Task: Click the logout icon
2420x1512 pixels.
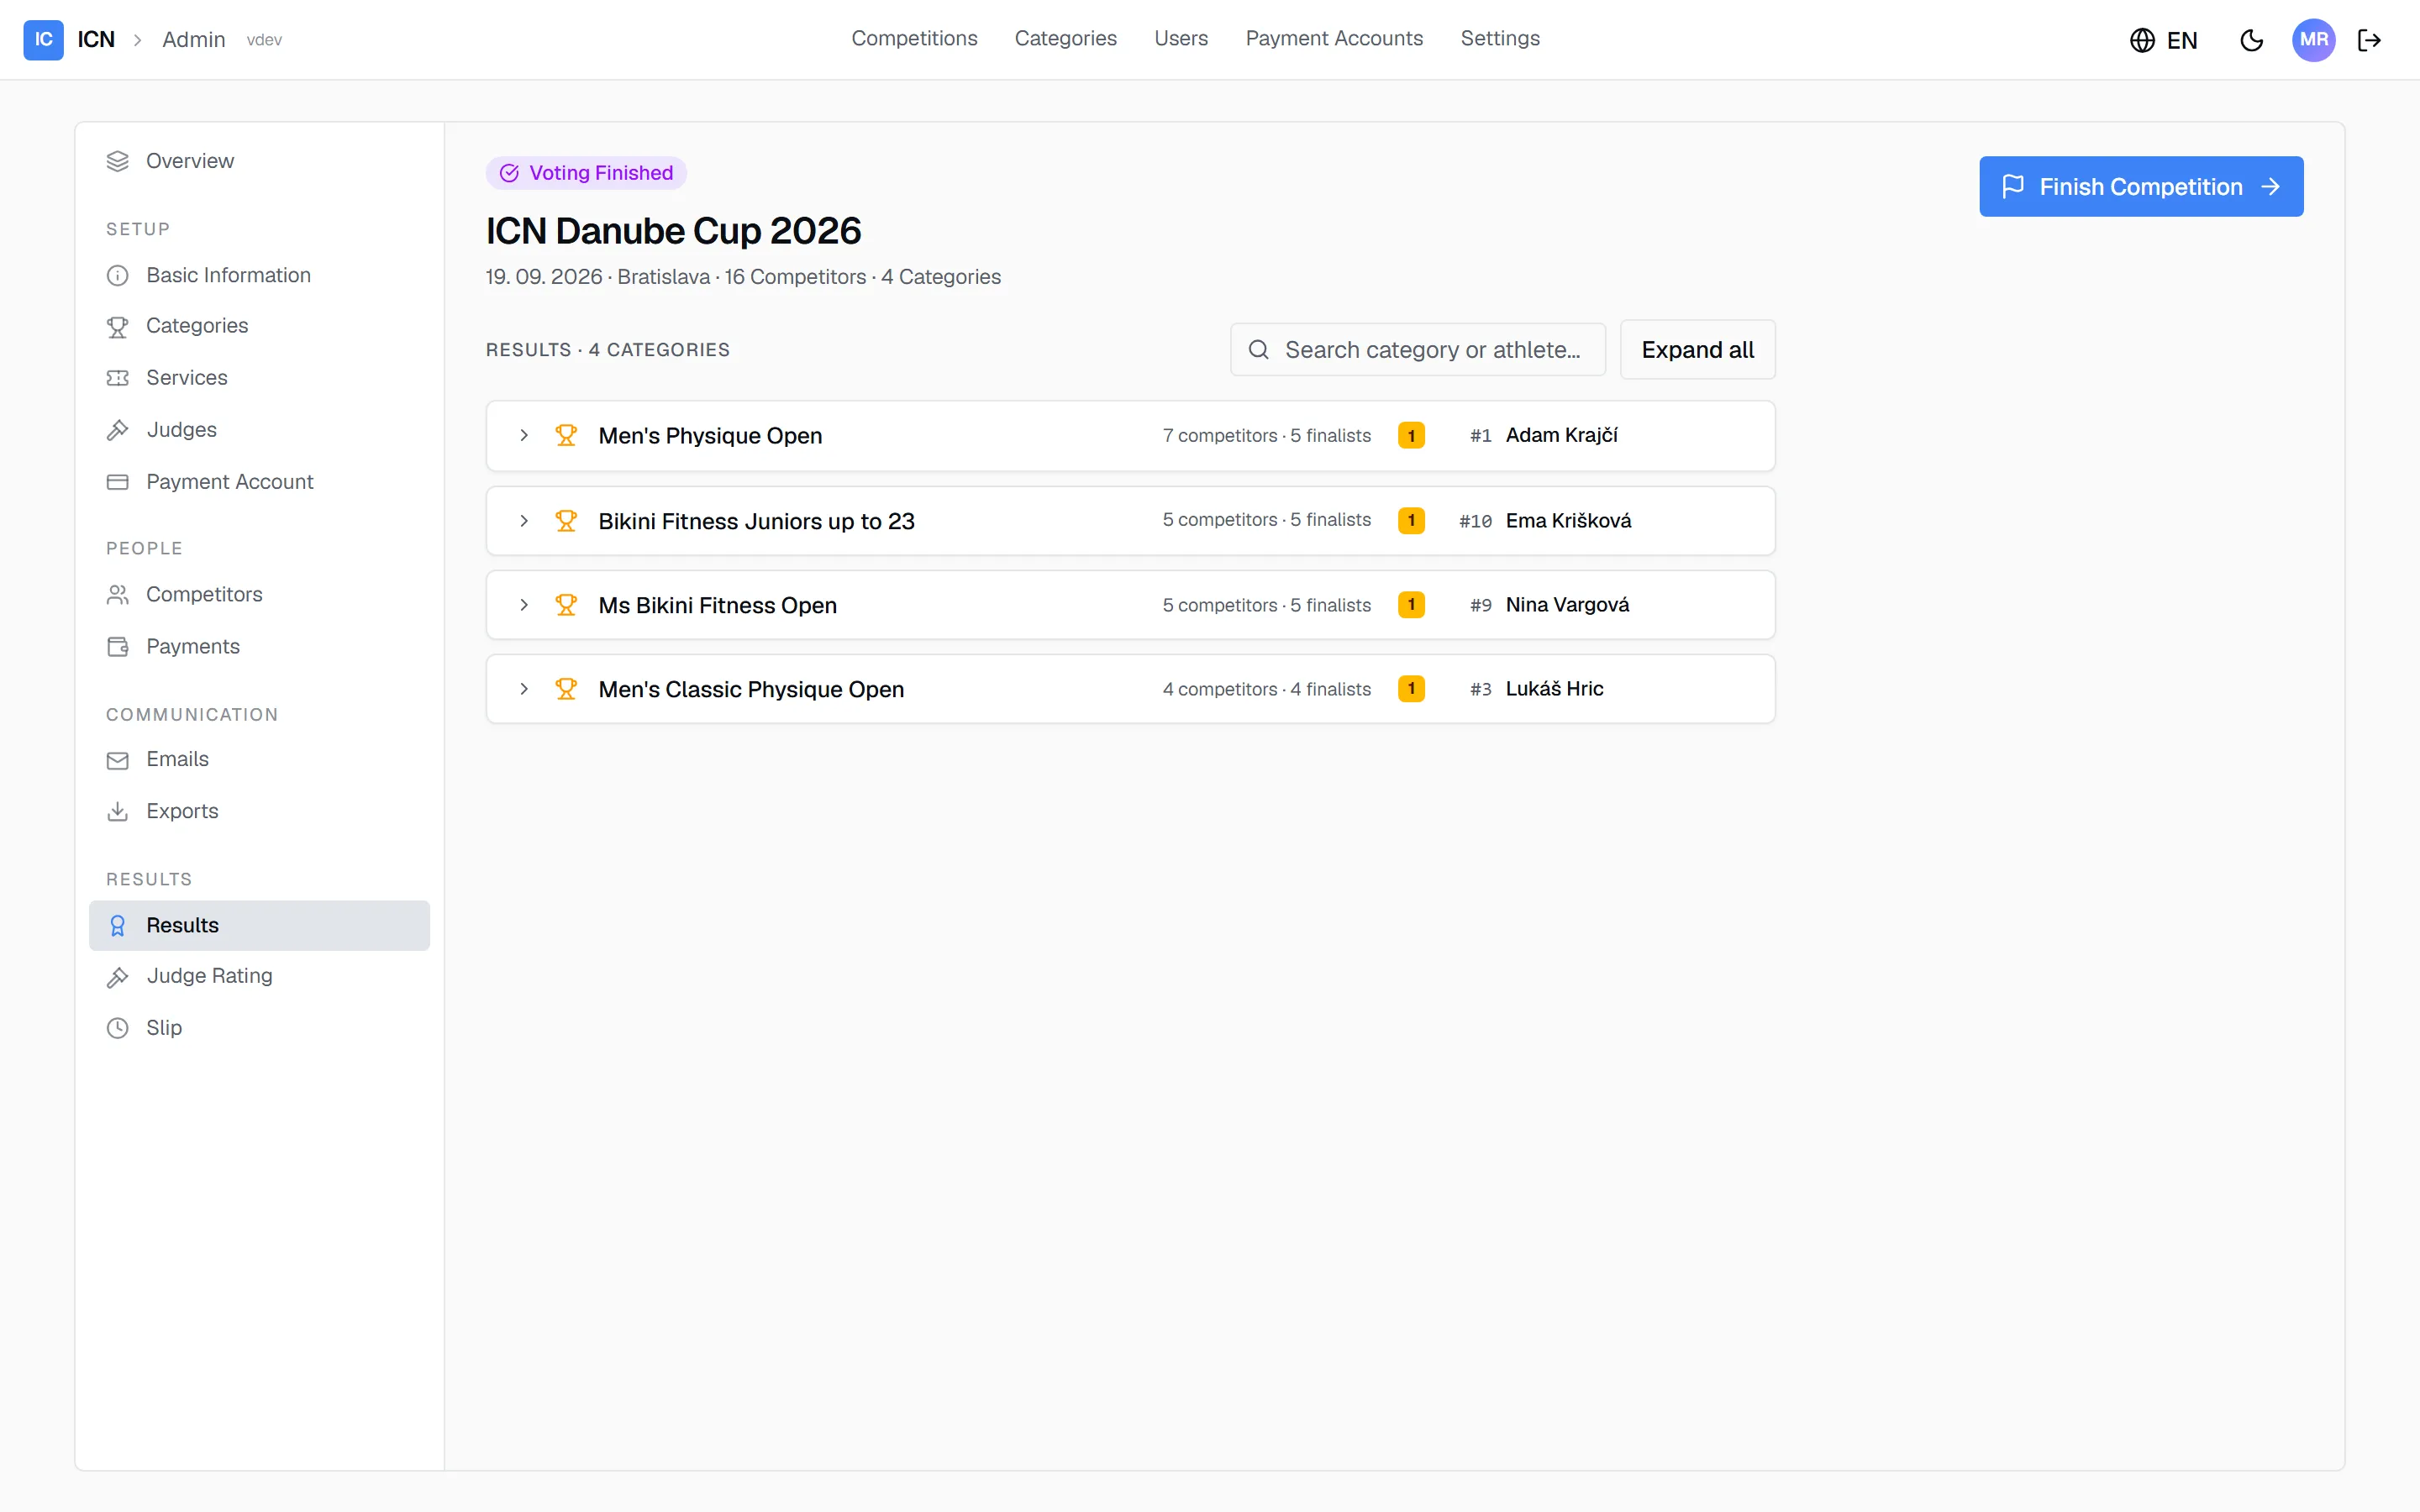Action: [2369, 40]
